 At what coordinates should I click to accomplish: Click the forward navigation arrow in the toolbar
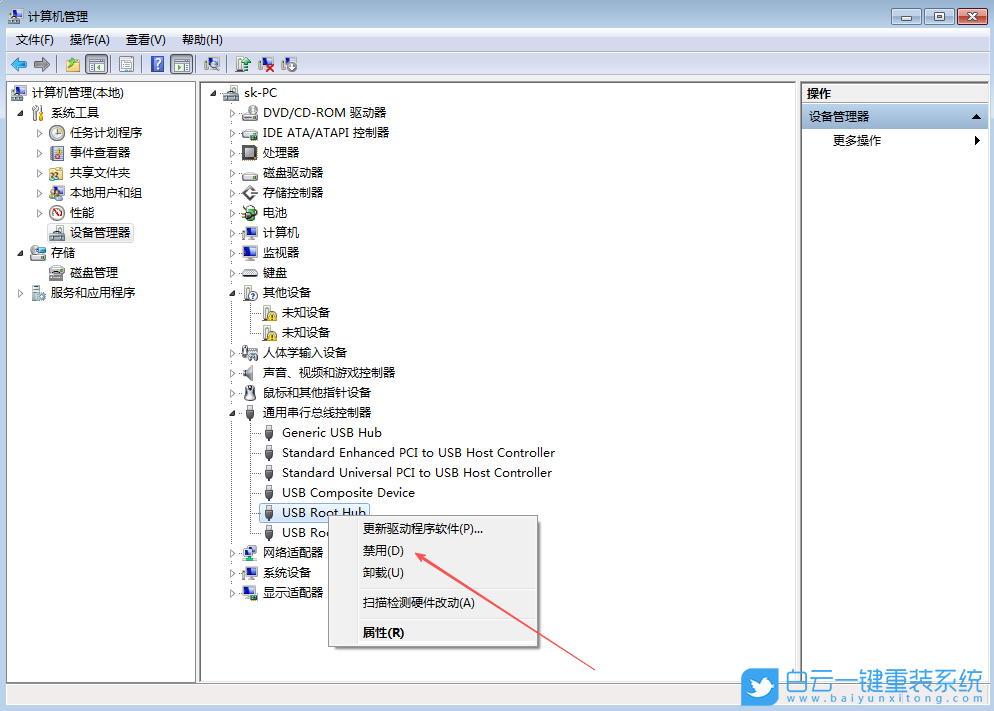click(x=41, y=63)
